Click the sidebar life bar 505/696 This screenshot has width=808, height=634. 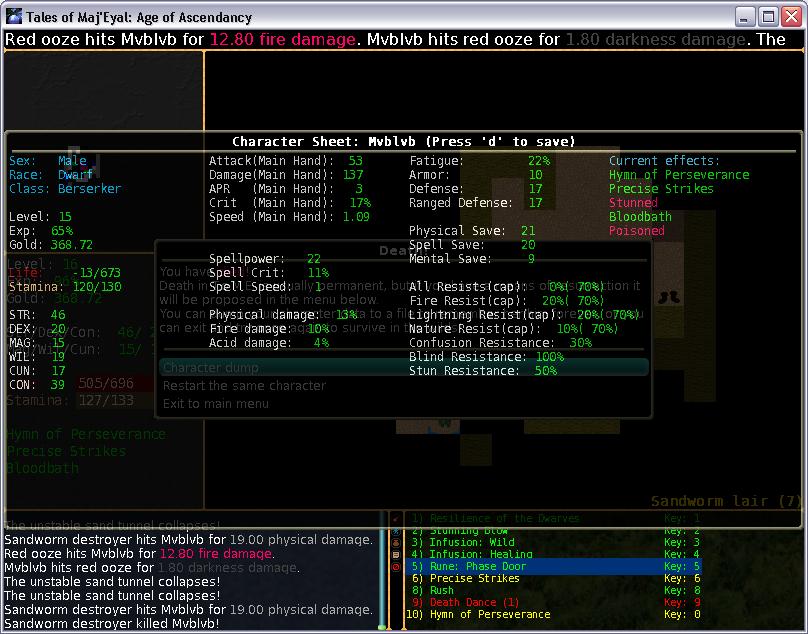[115, 383]
